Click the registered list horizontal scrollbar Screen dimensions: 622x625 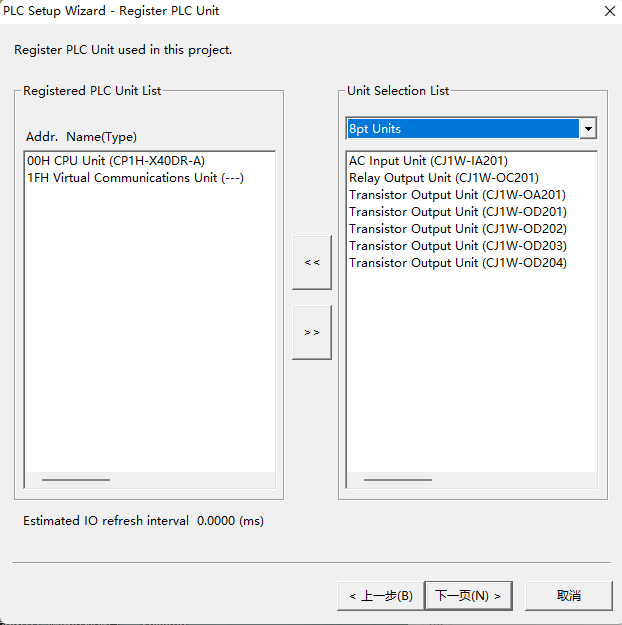pos(150,480)
